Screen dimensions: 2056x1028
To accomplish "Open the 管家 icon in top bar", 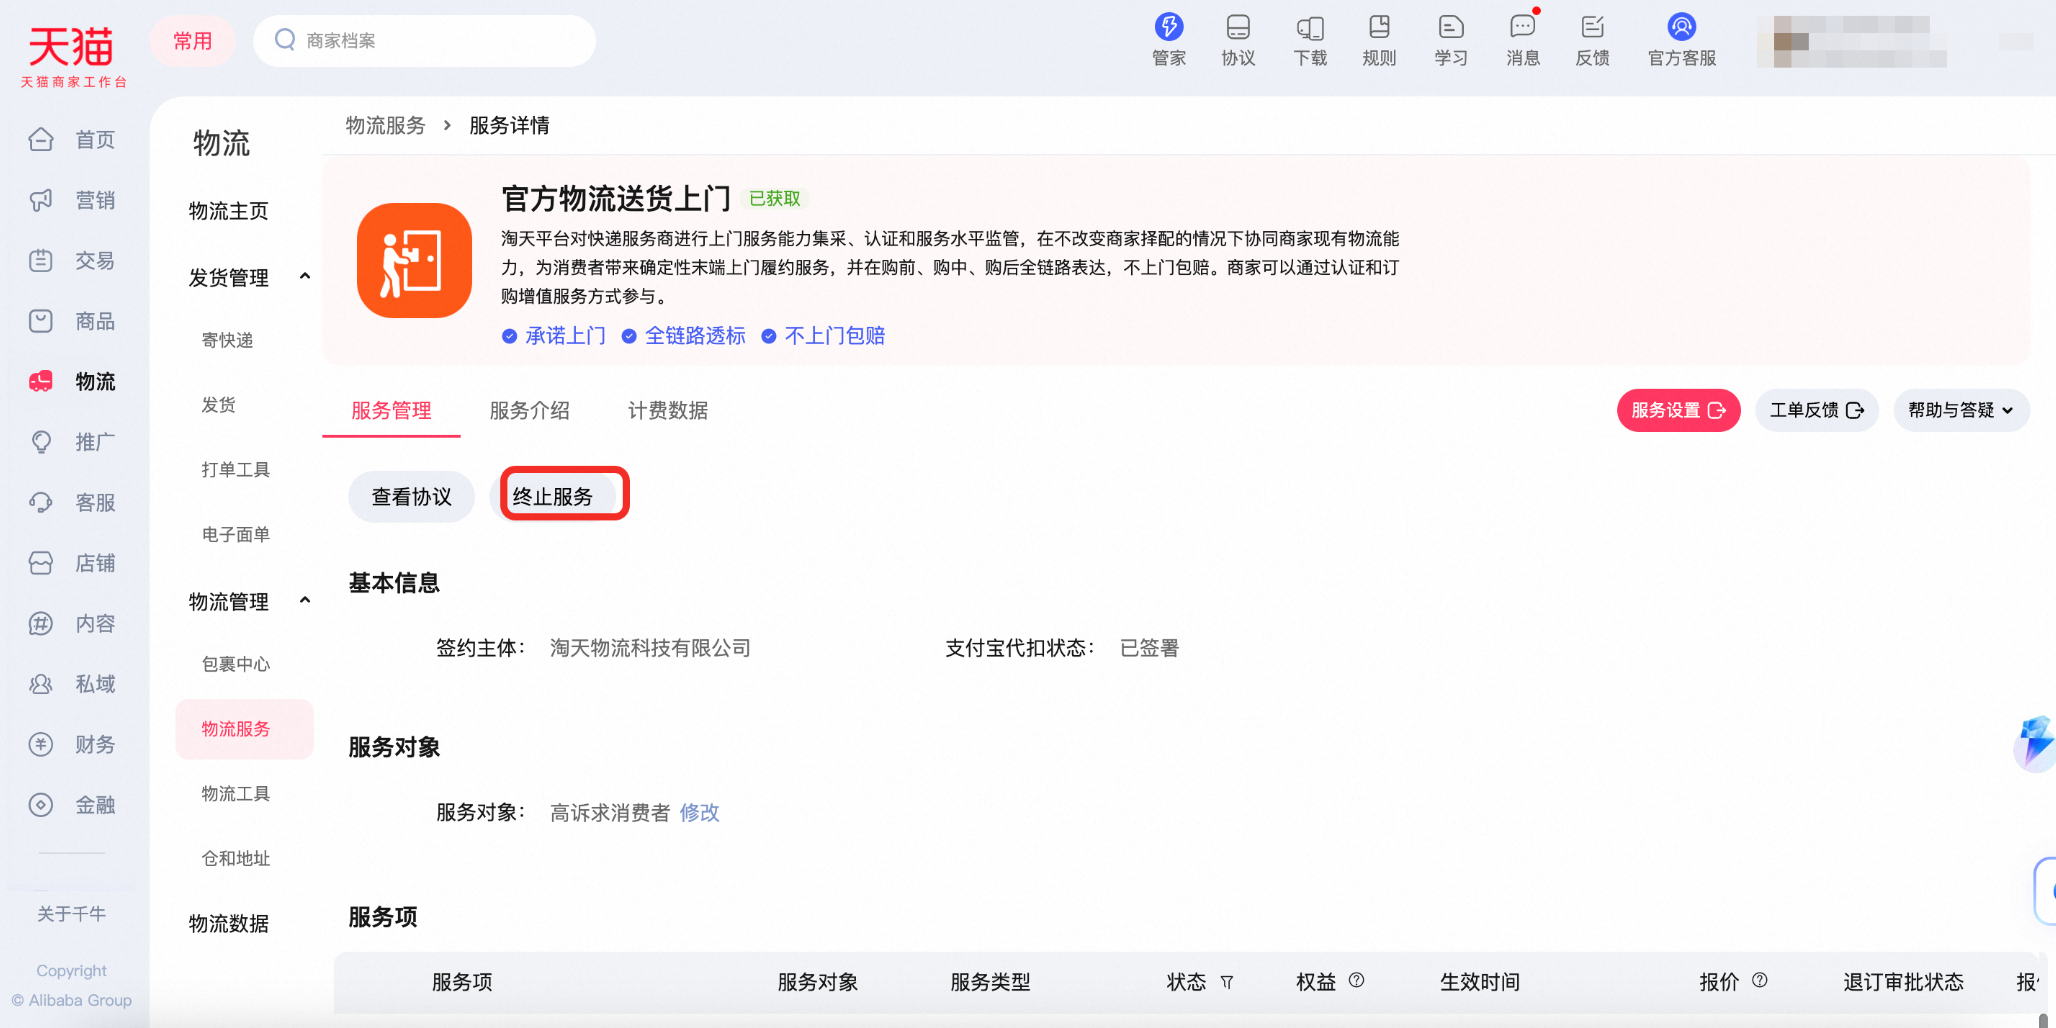I will pos(1169,40).
